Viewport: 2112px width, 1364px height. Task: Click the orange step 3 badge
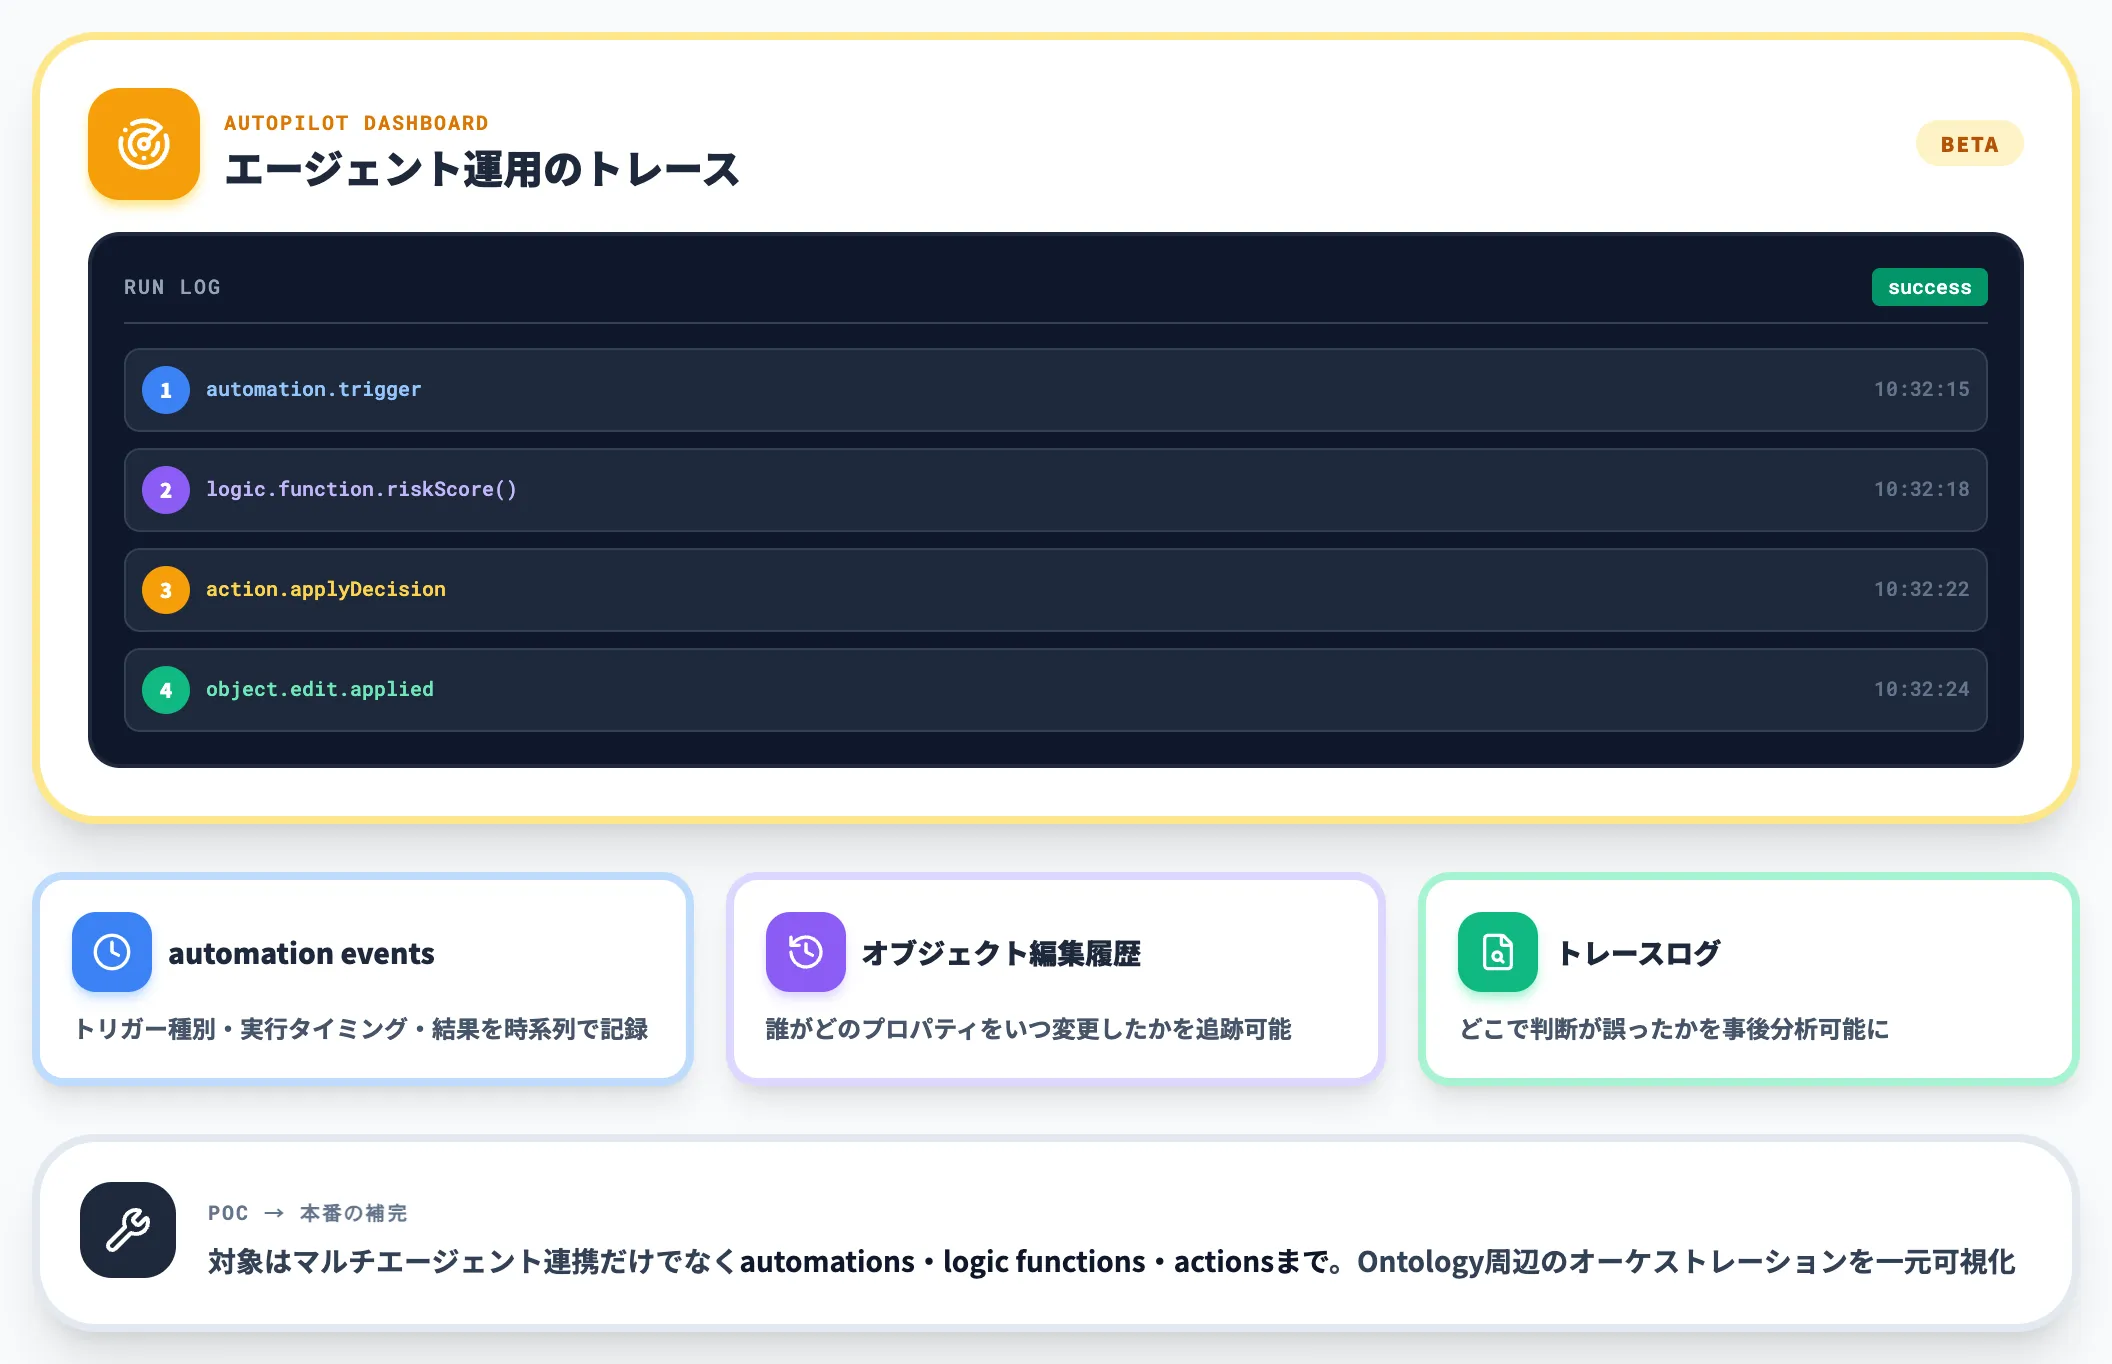tap(166, 590)
